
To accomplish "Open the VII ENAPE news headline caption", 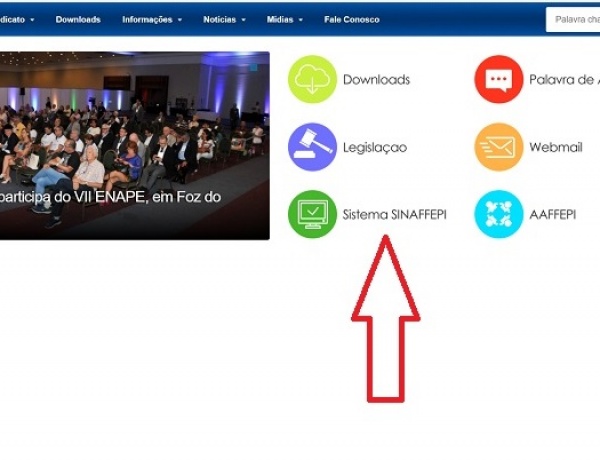I will pos(110,197).
